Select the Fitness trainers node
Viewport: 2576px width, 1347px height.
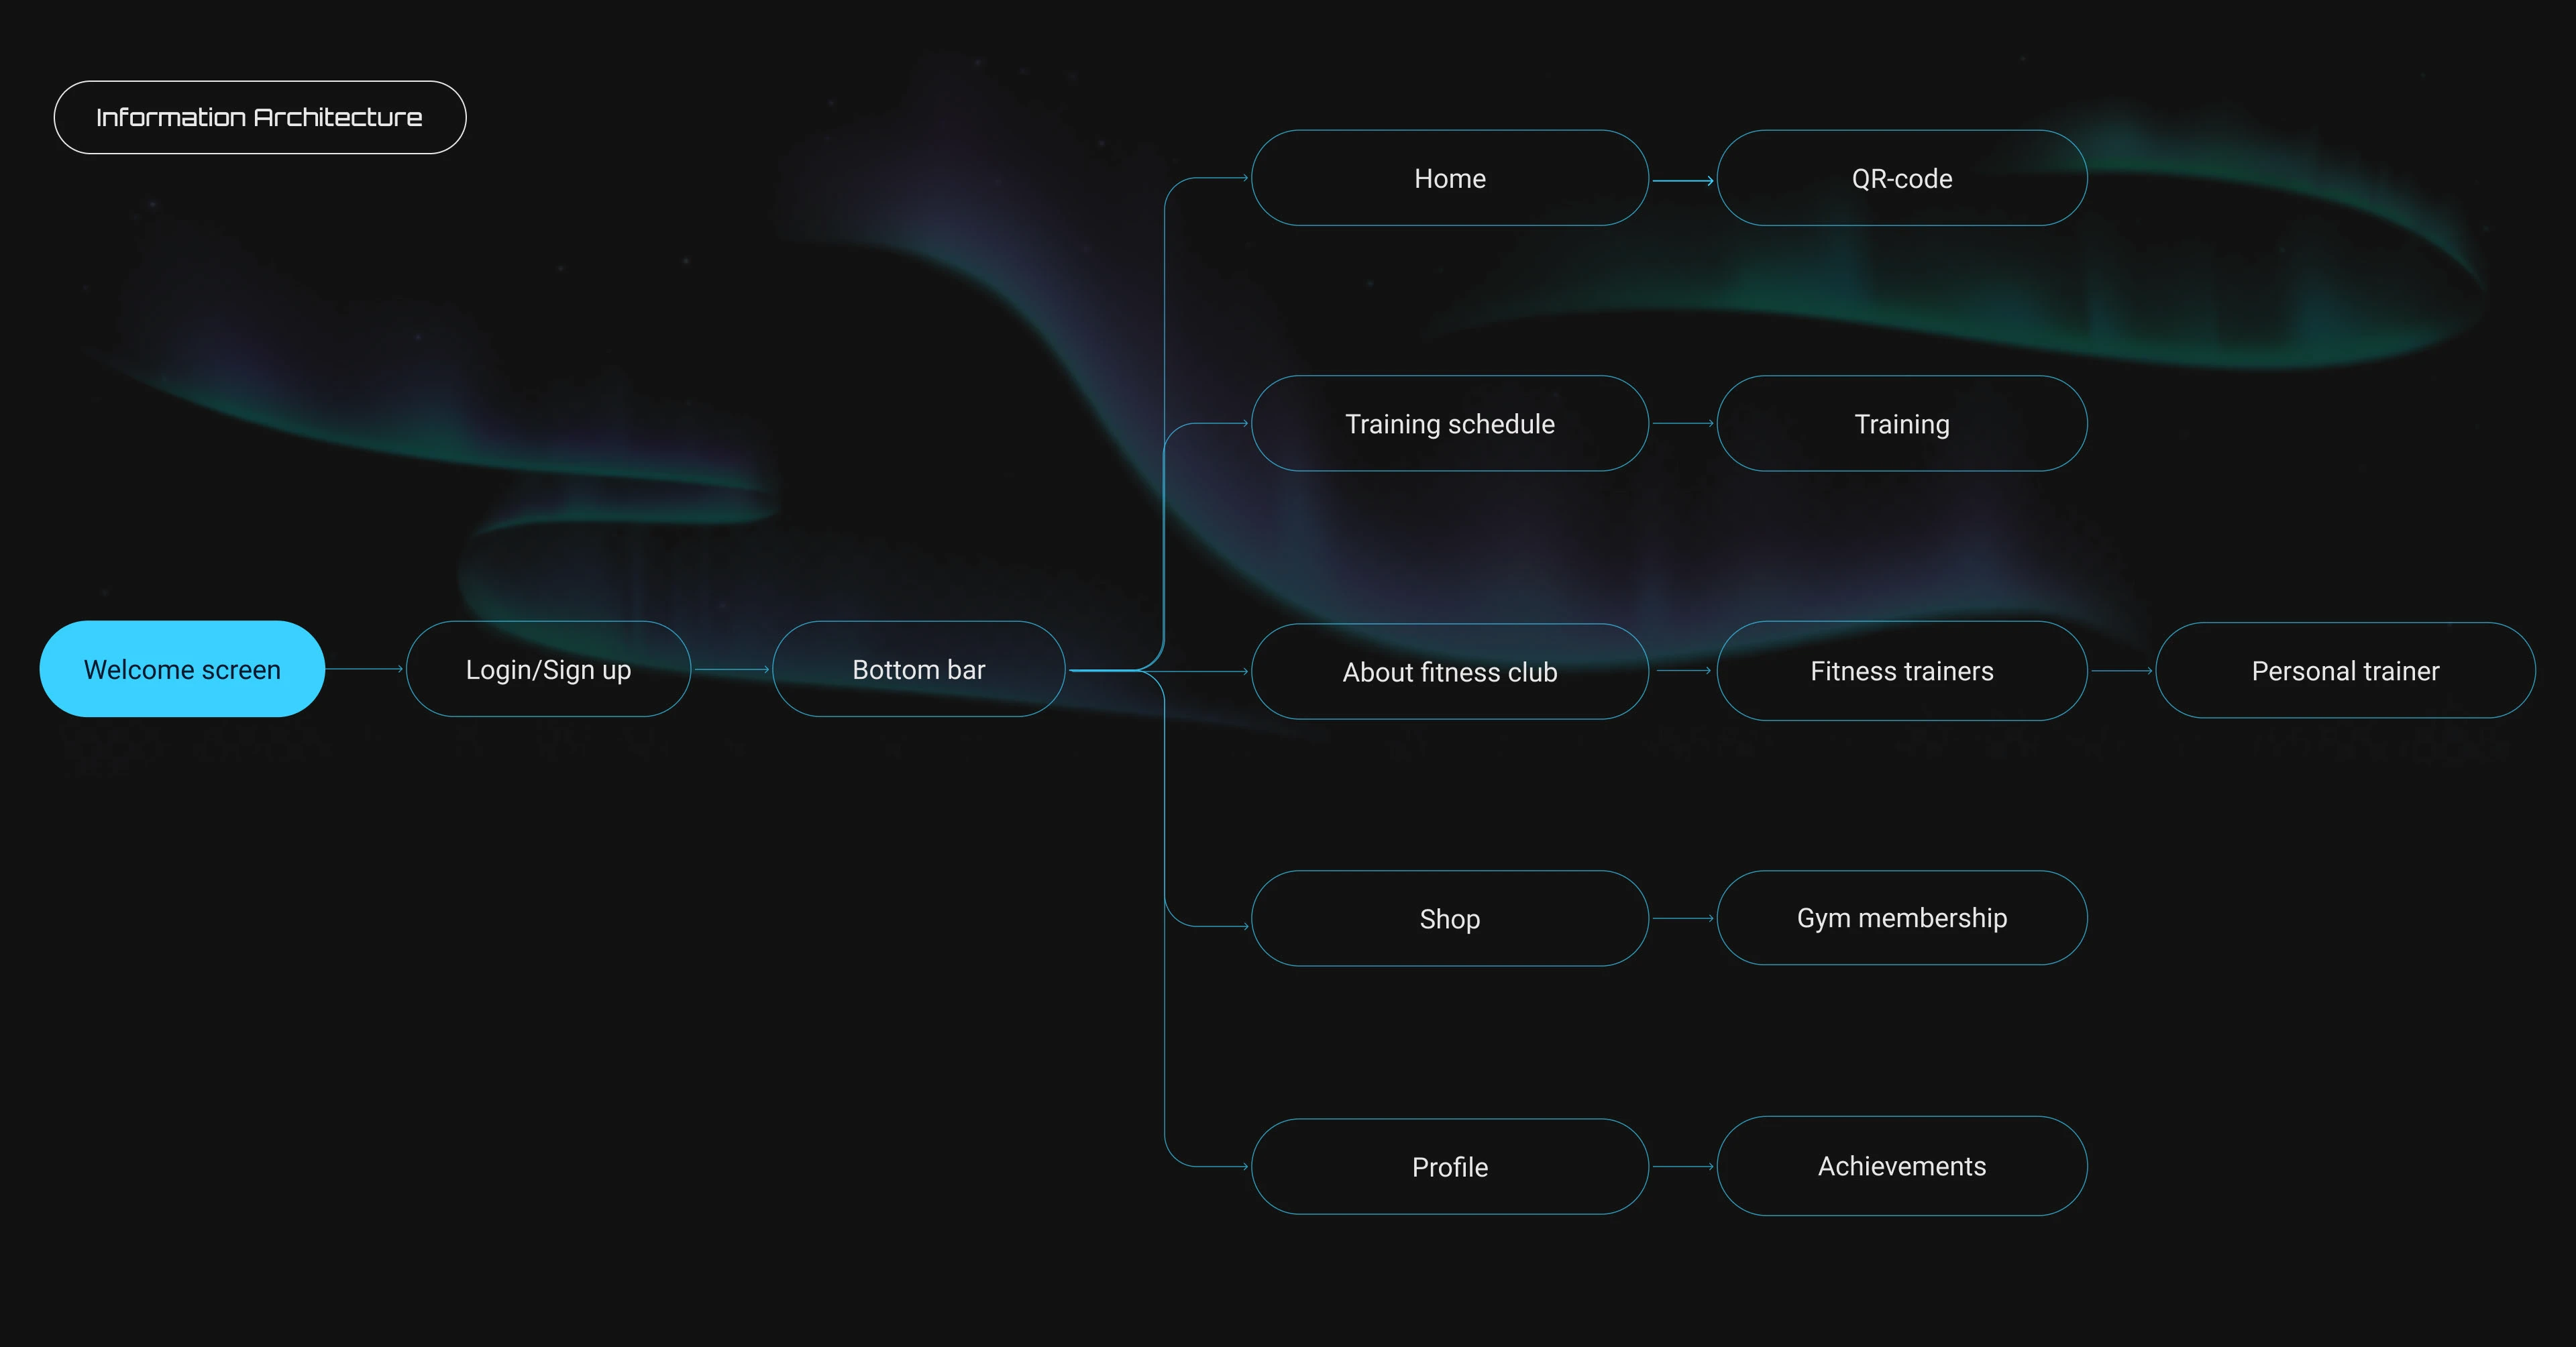click(x=1901, y=671)
